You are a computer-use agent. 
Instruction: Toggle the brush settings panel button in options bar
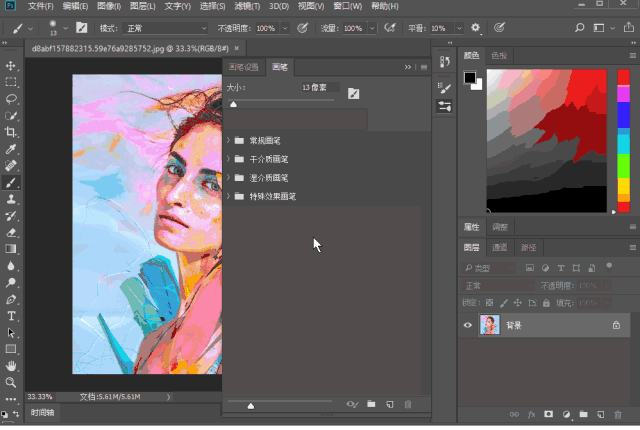point(81,28)
